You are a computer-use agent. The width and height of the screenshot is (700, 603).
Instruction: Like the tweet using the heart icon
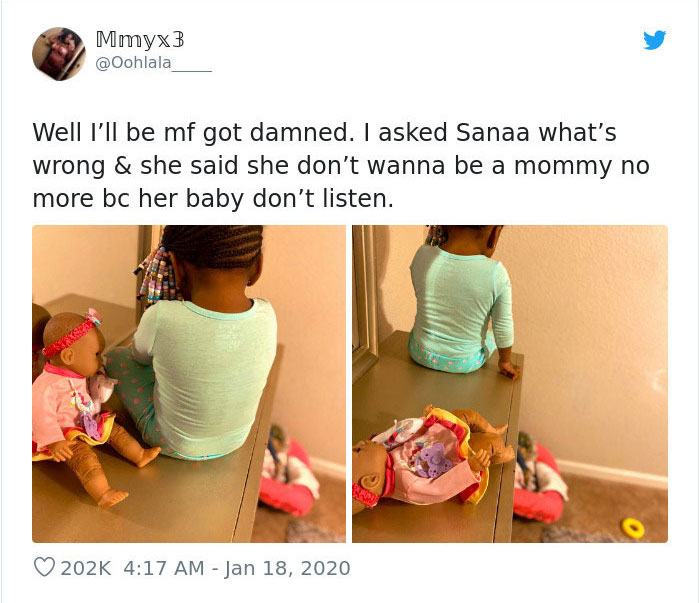tap(44, 567)
